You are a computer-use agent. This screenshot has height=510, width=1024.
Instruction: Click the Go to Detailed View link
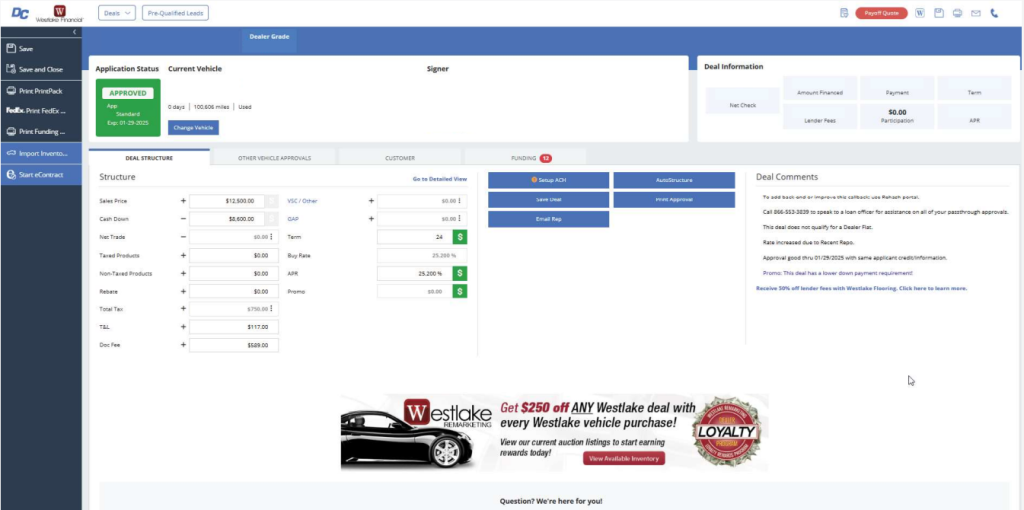pyautogui.click(x=439, y=179)
